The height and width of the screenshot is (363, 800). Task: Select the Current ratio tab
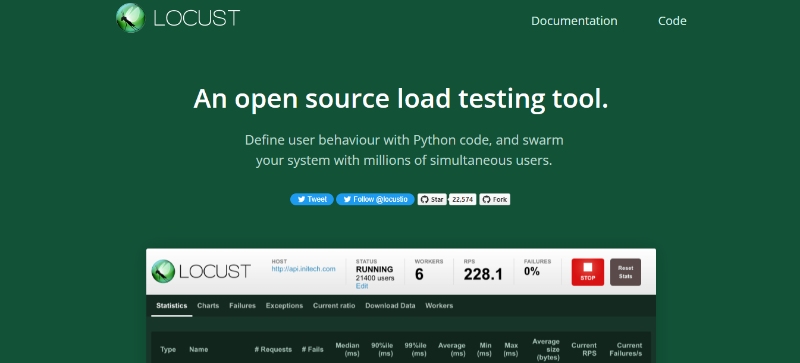334,305
